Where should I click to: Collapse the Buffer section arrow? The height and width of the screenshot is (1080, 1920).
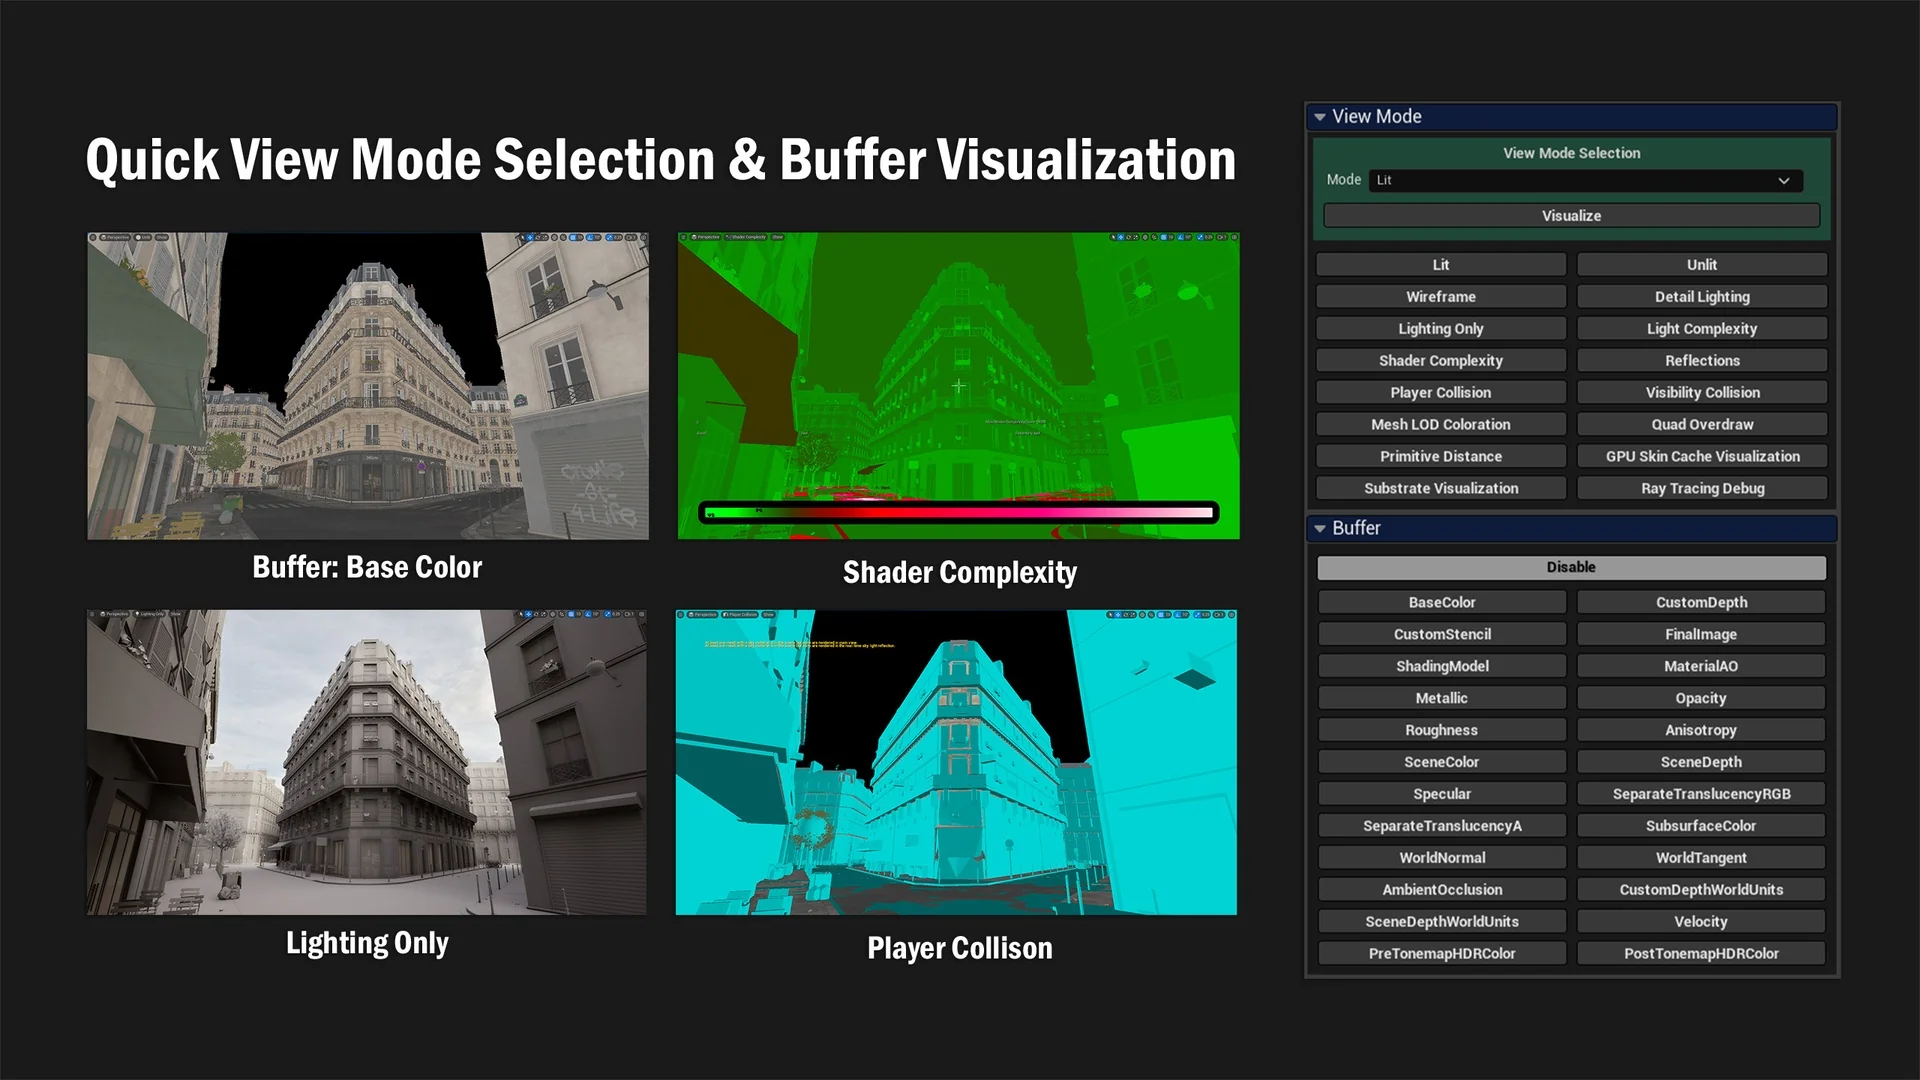pyautogui.click(x=1320, y=528)
